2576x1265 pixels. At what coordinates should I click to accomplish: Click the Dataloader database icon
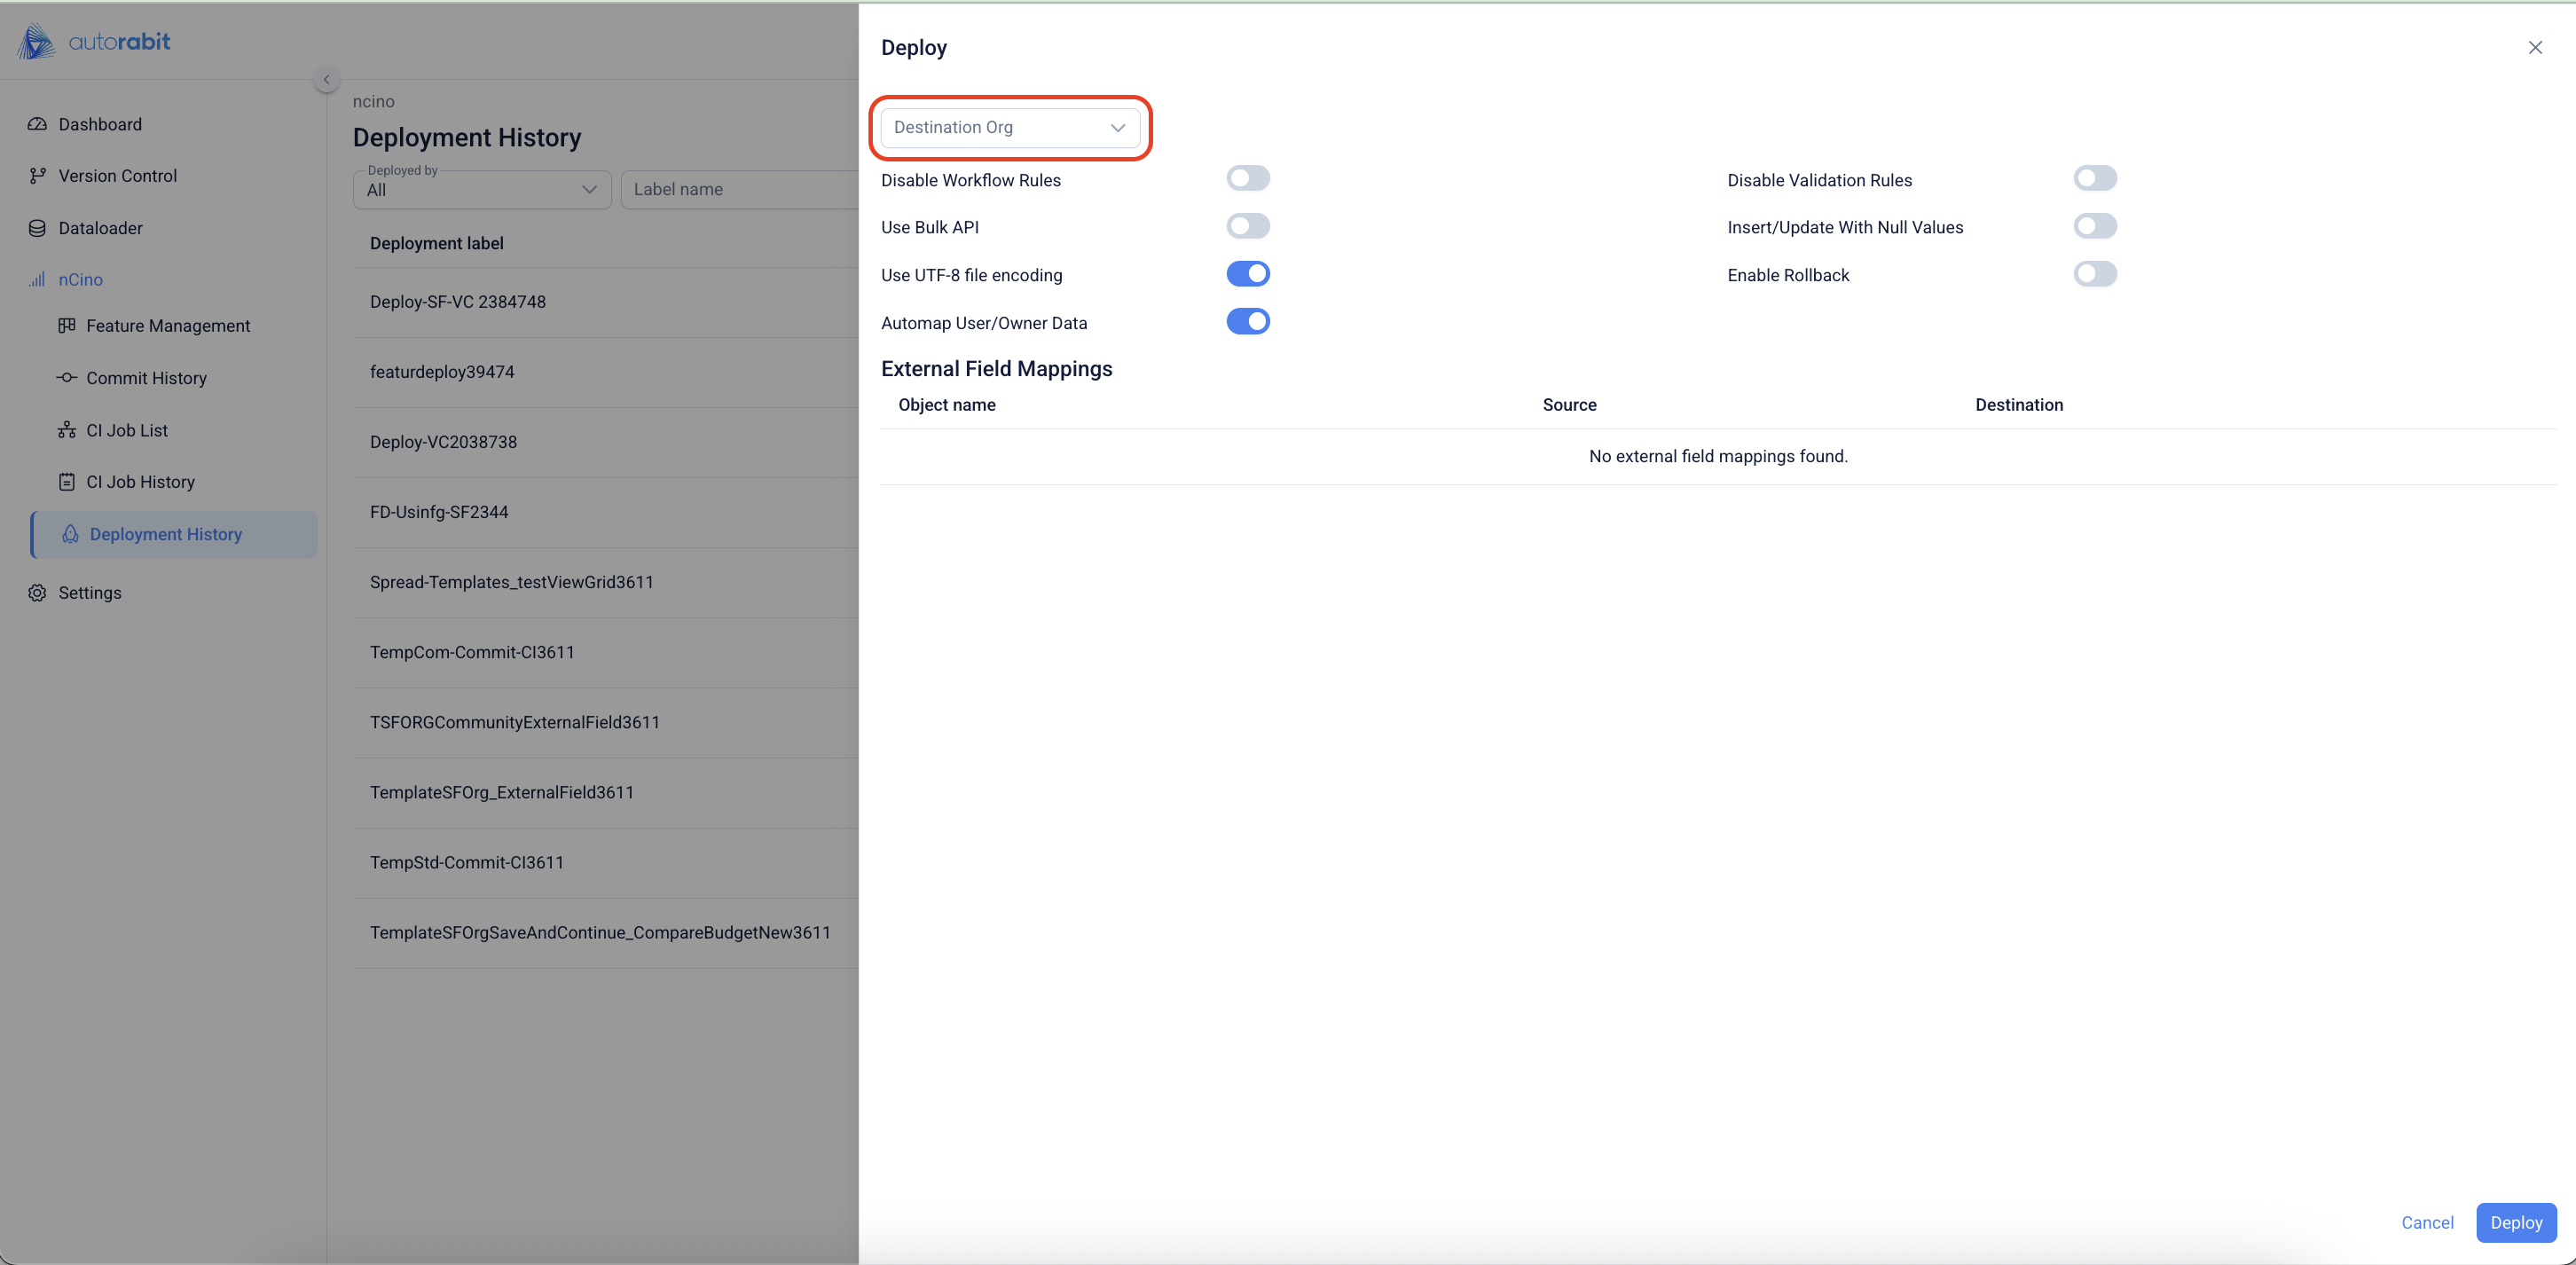coord(37,228)
